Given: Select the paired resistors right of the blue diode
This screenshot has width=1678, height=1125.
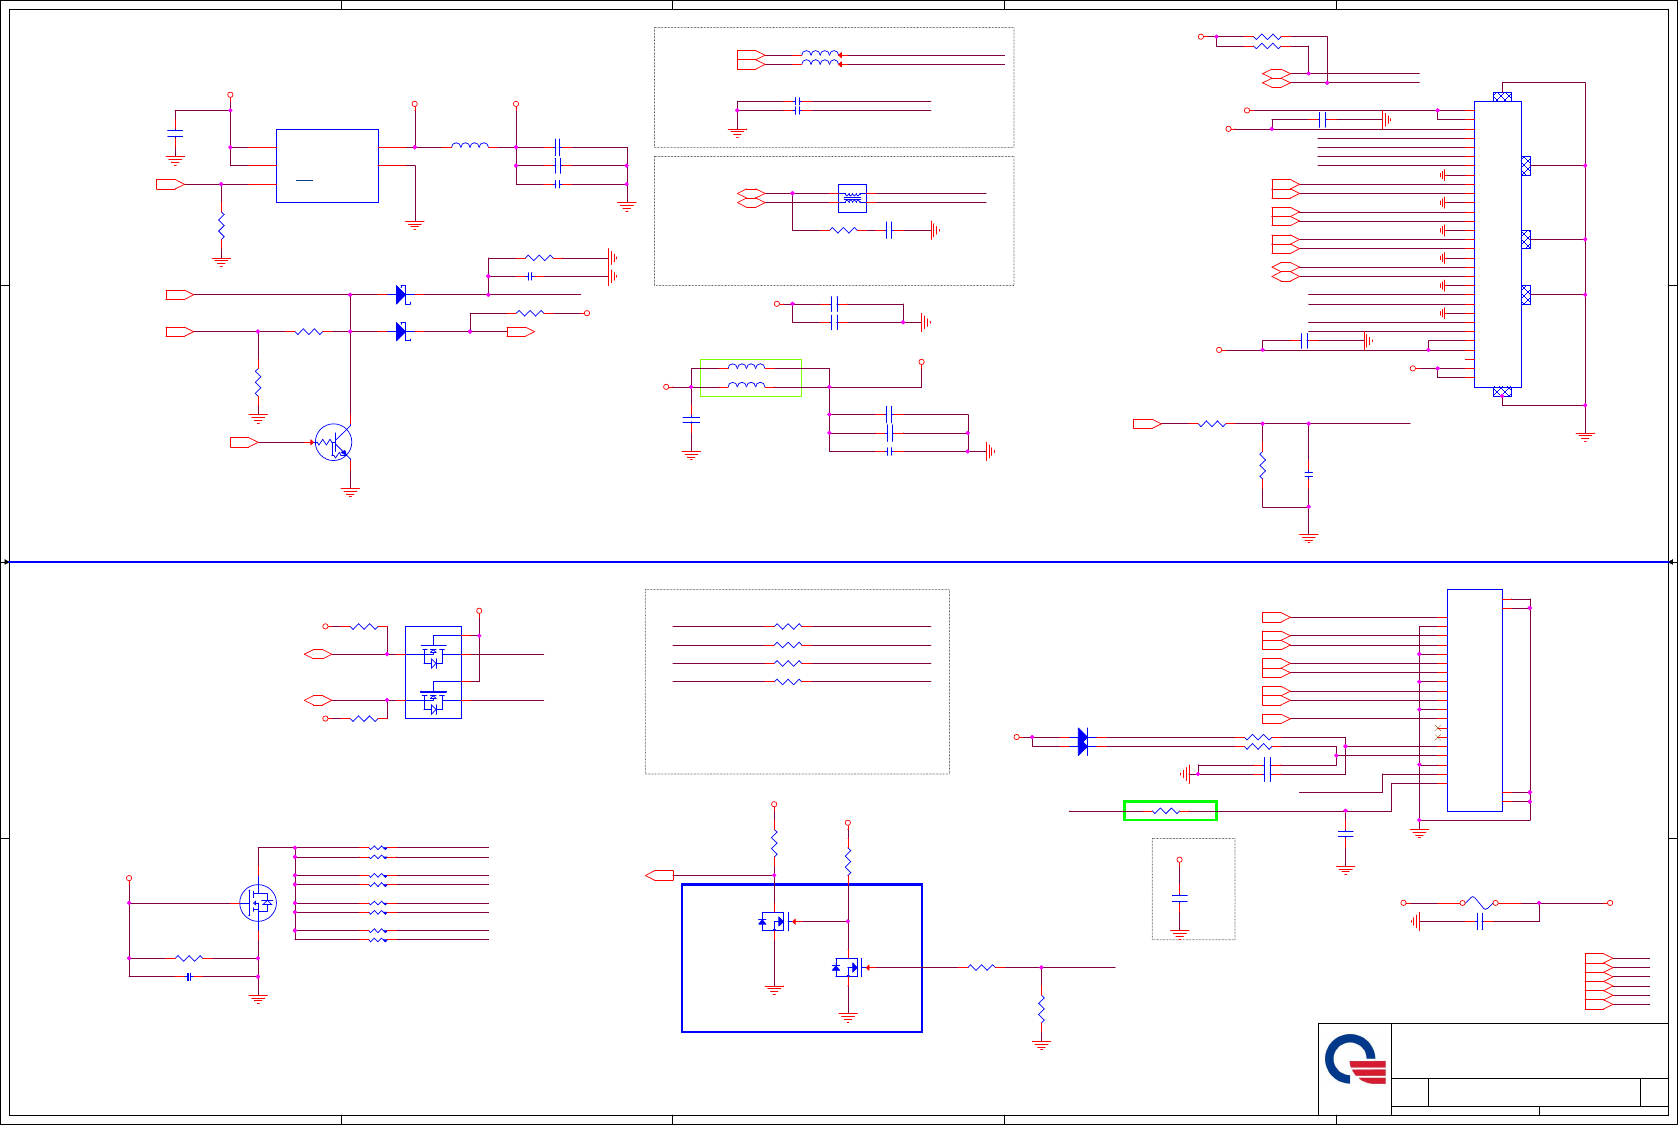Looking at the screenshot, I should point(1258,742).
